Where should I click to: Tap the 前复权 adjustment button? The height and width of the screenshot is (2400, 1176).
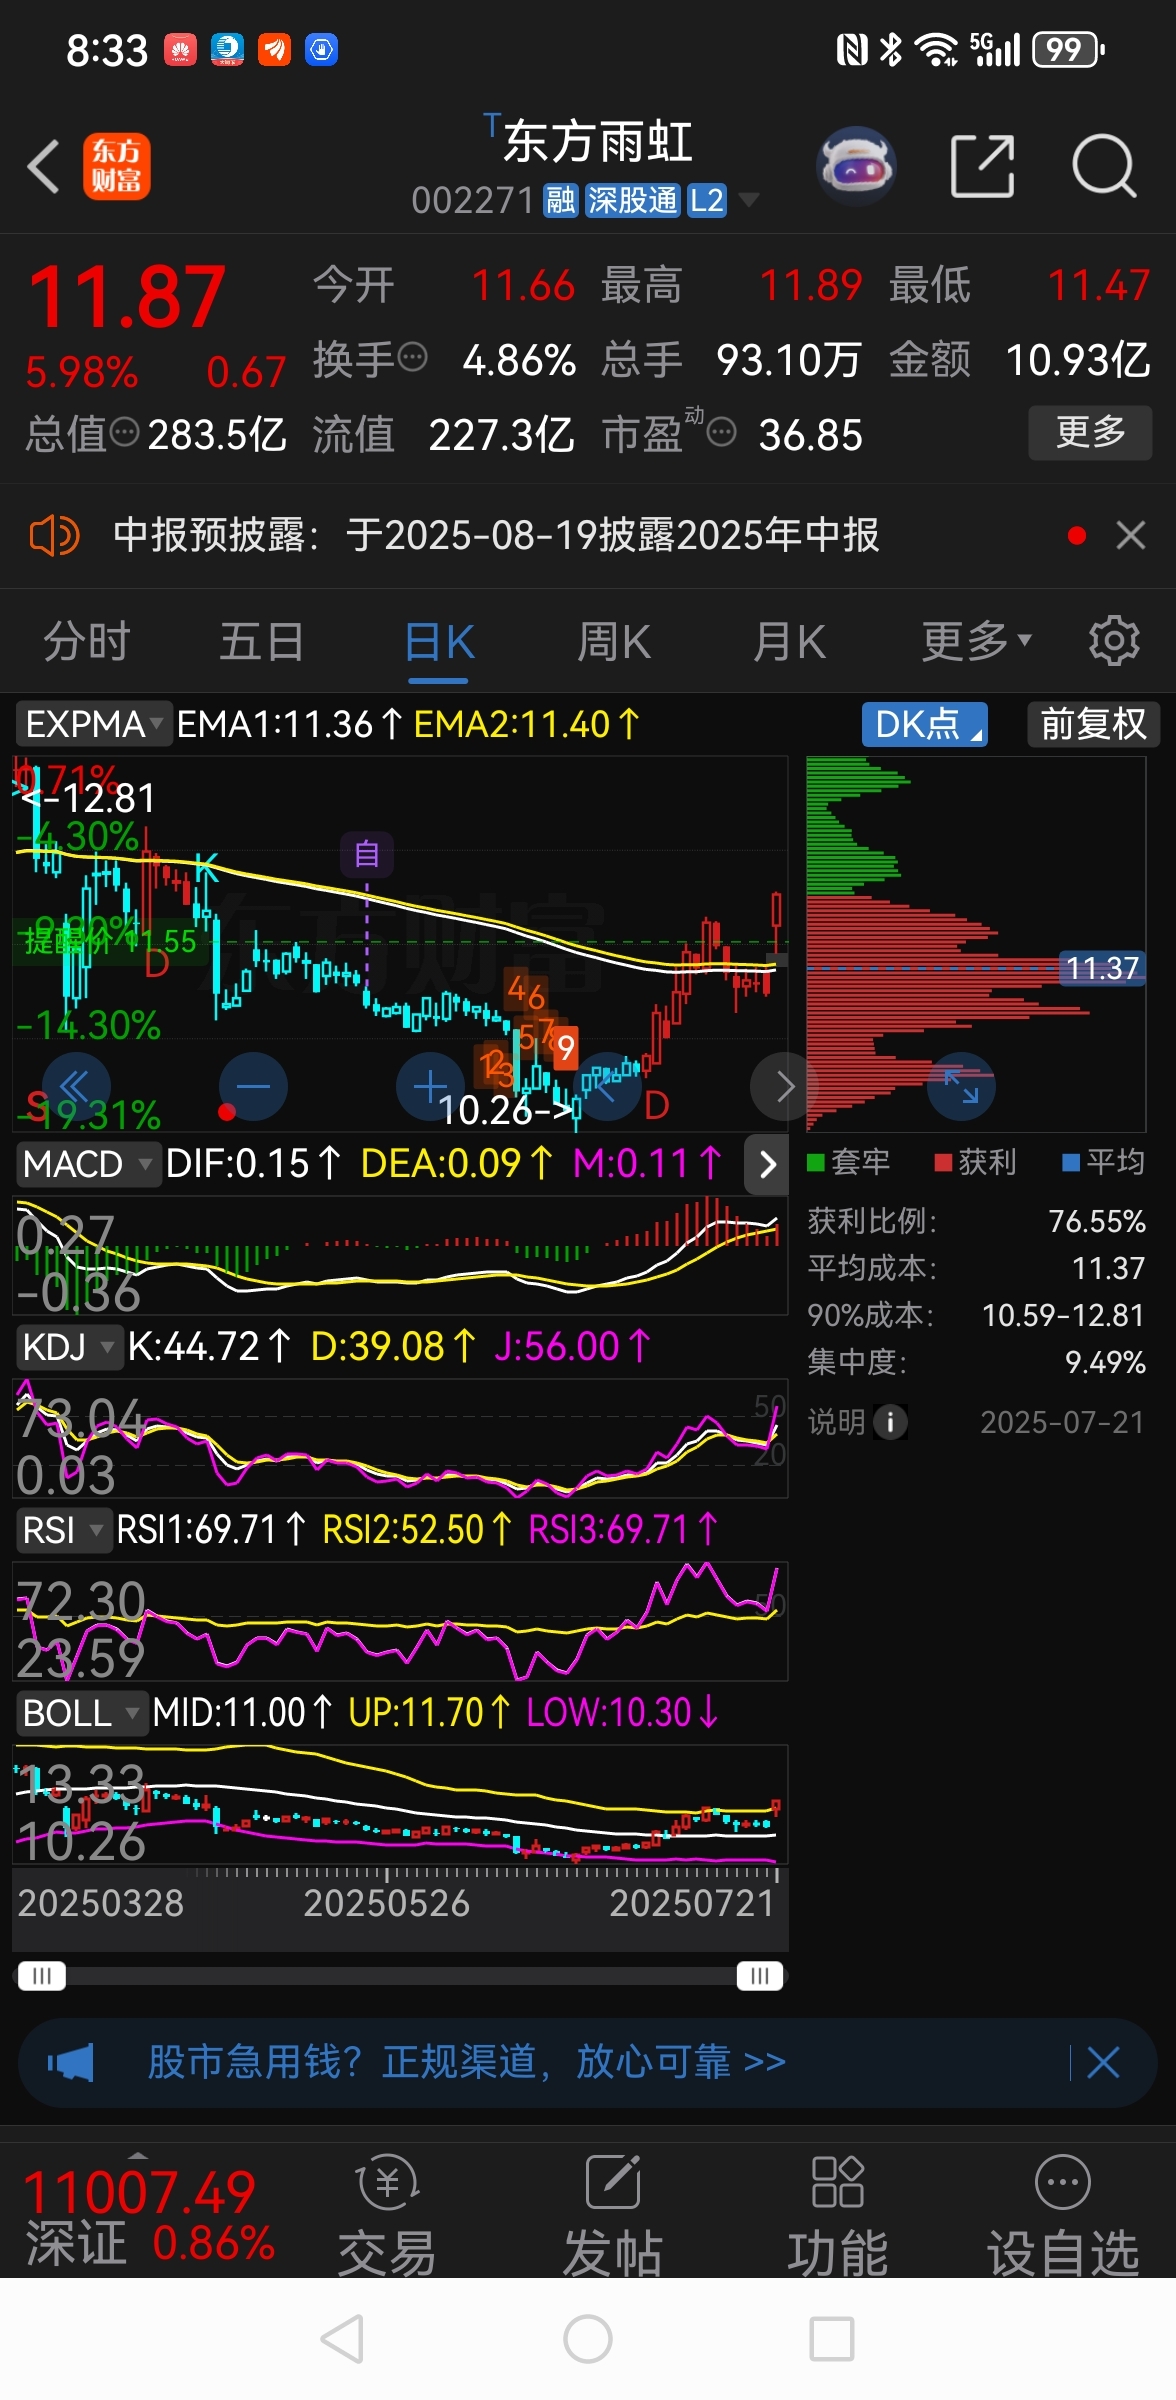[1093, 724]
